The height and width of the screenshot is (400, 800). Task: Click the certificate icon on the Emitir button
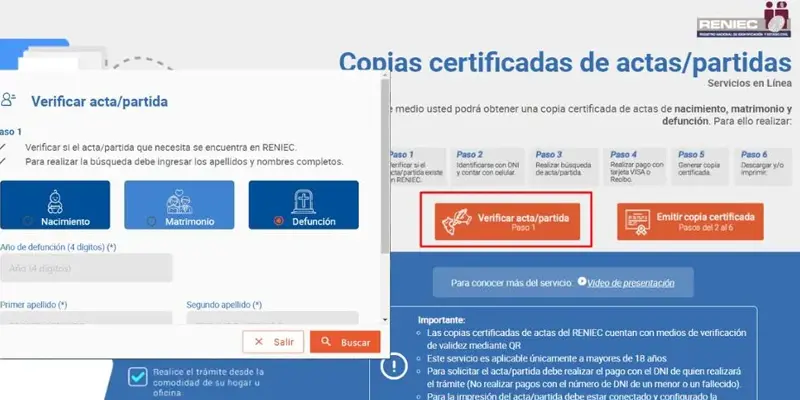point(638,222)
